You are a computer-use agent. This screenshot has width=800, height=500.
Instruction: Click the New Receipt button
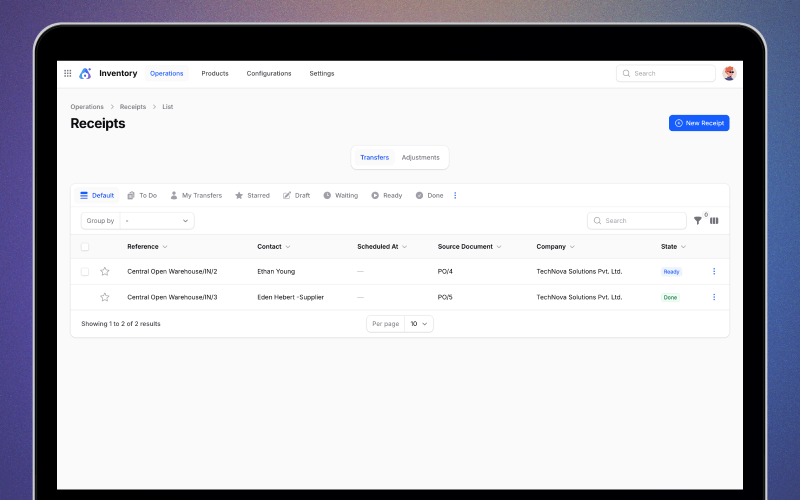tap(699, 123)
